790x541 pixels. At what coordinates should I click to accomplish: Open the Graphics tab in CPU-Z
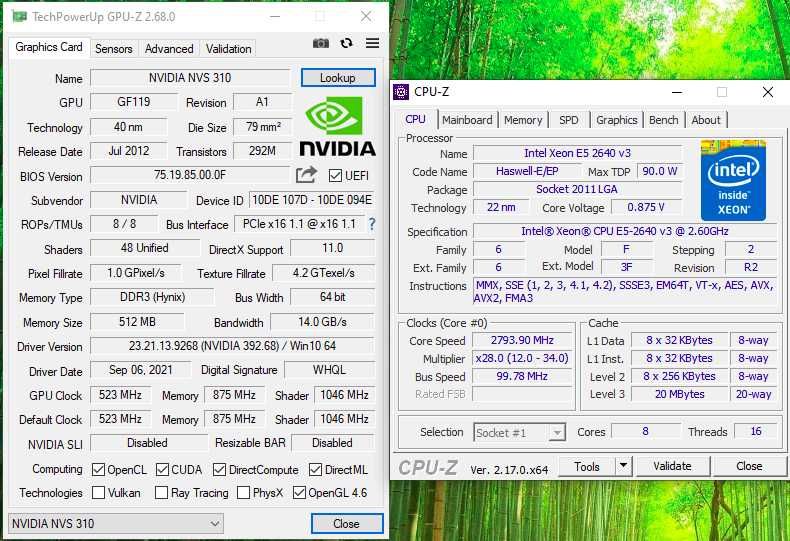pos(617,120)
